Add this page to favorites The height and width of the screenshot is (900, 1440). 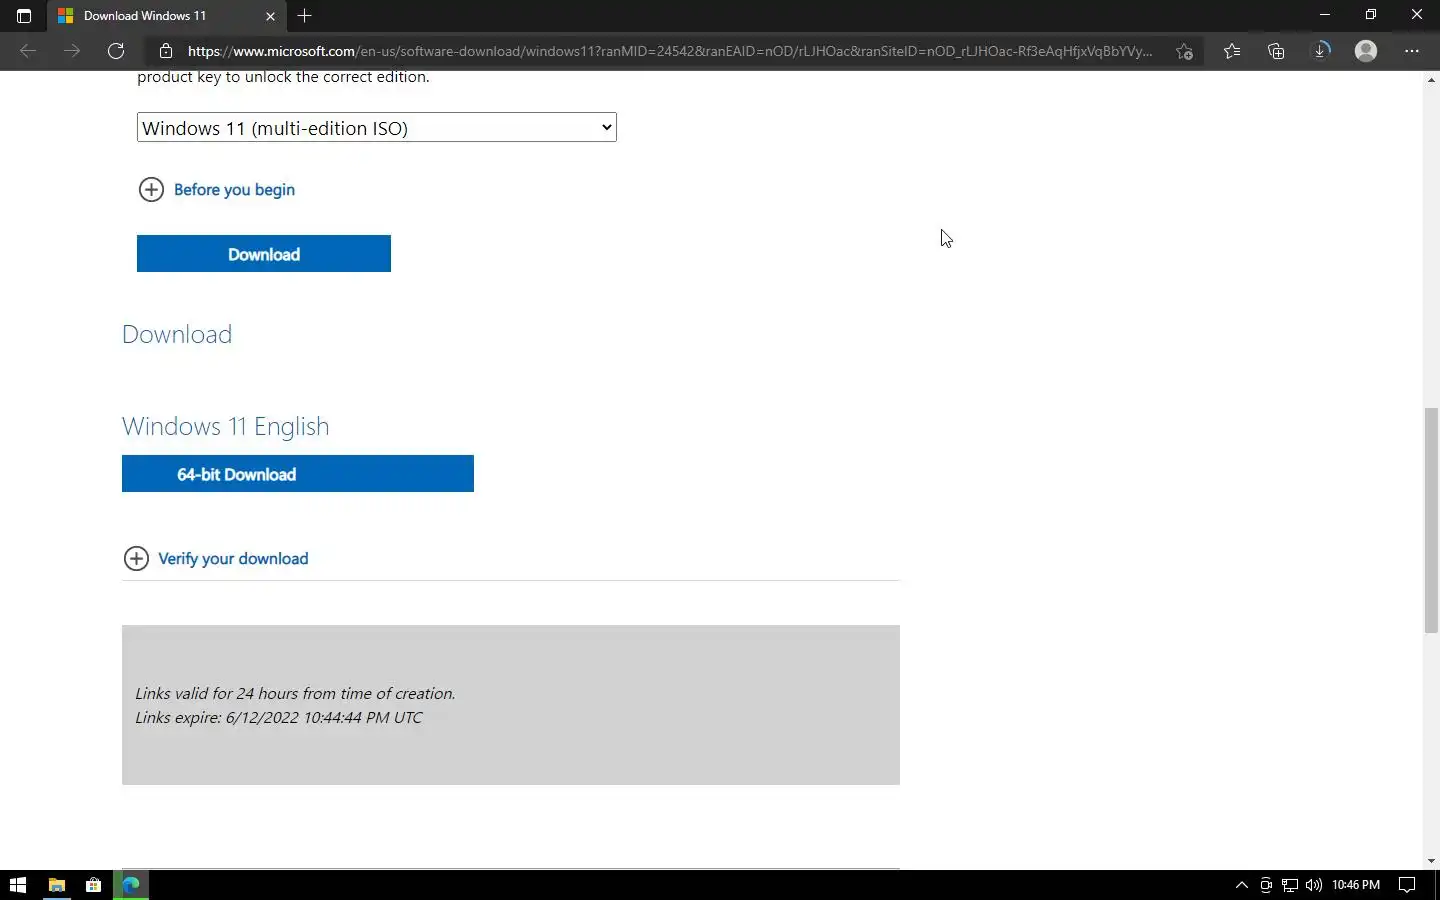[1185, 51]
